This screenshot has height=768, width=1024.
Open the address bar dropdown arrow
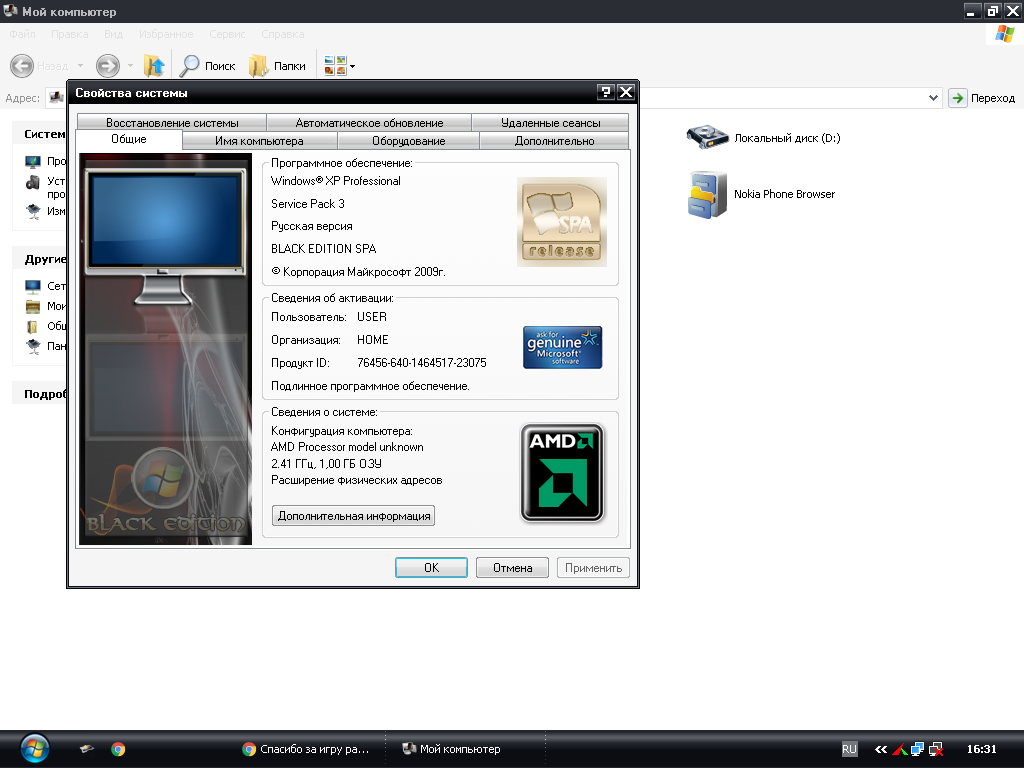(933, 98)
